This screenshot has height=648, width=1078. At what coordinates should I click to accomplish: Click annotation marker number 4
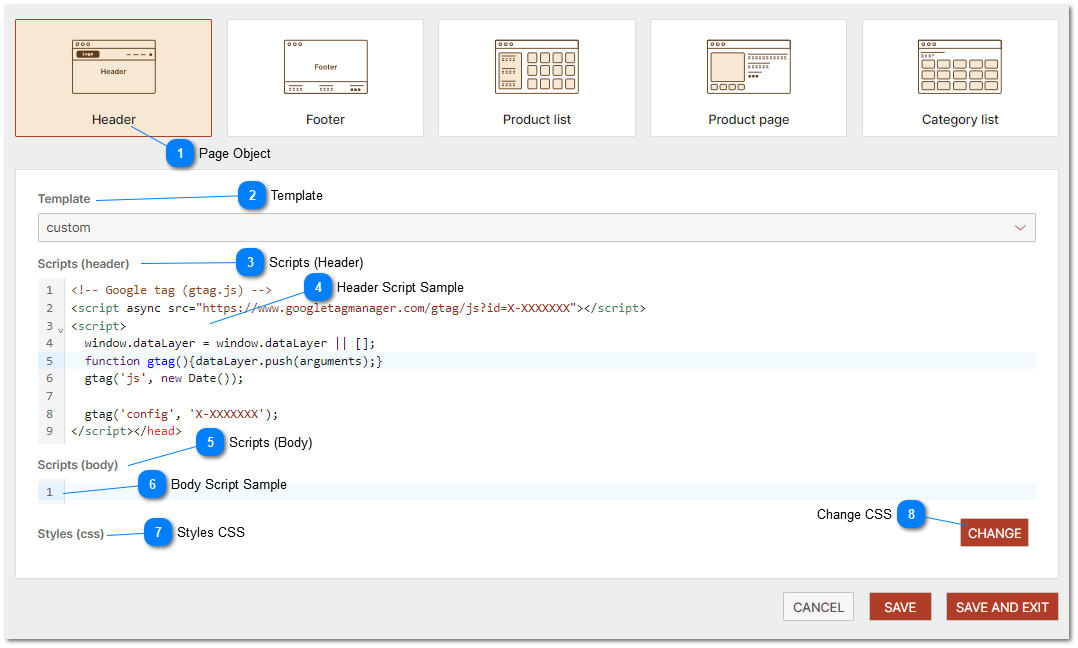click(x=318, y=288)
